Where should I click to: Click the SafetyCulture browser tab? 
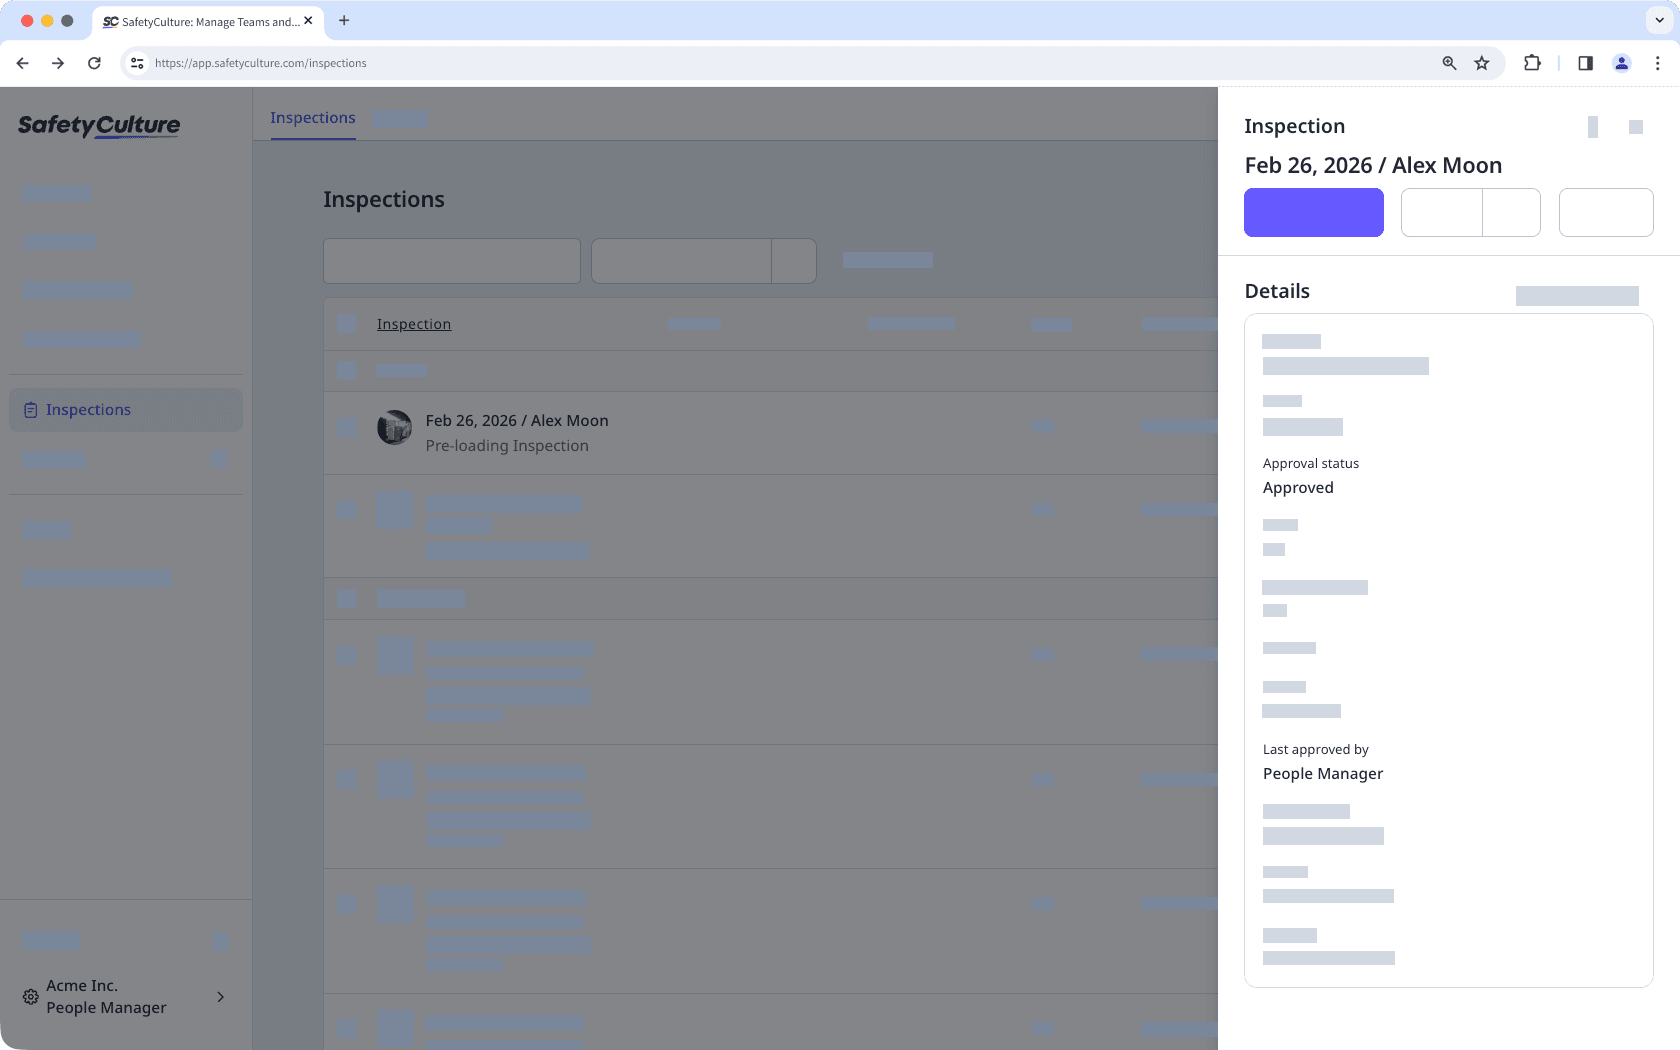(200, 21)
